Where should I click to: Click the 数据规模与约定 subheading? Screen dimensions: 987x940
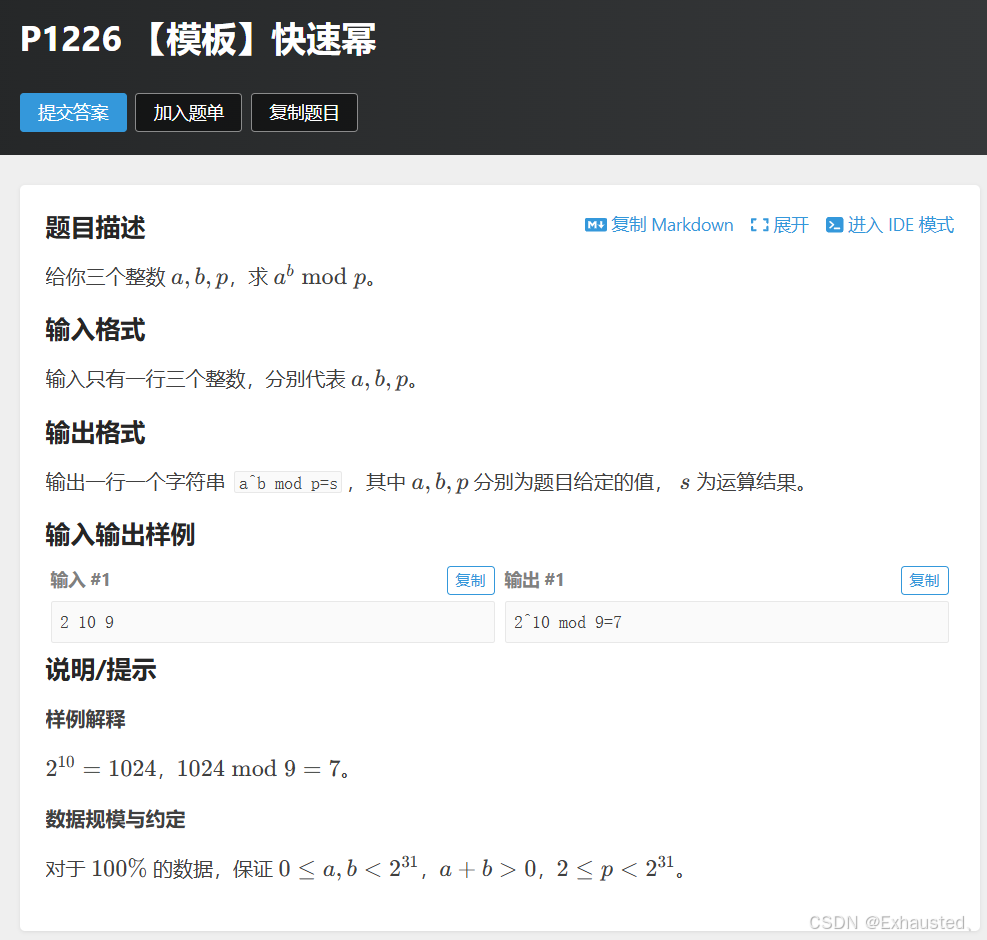pos(115,819)
